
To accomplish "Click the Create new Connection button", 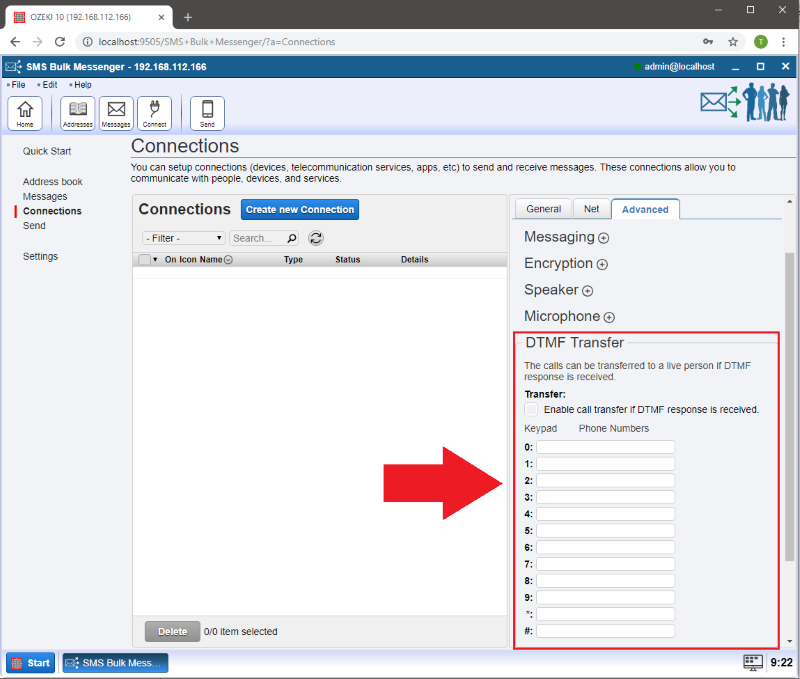I will point(299,210).
